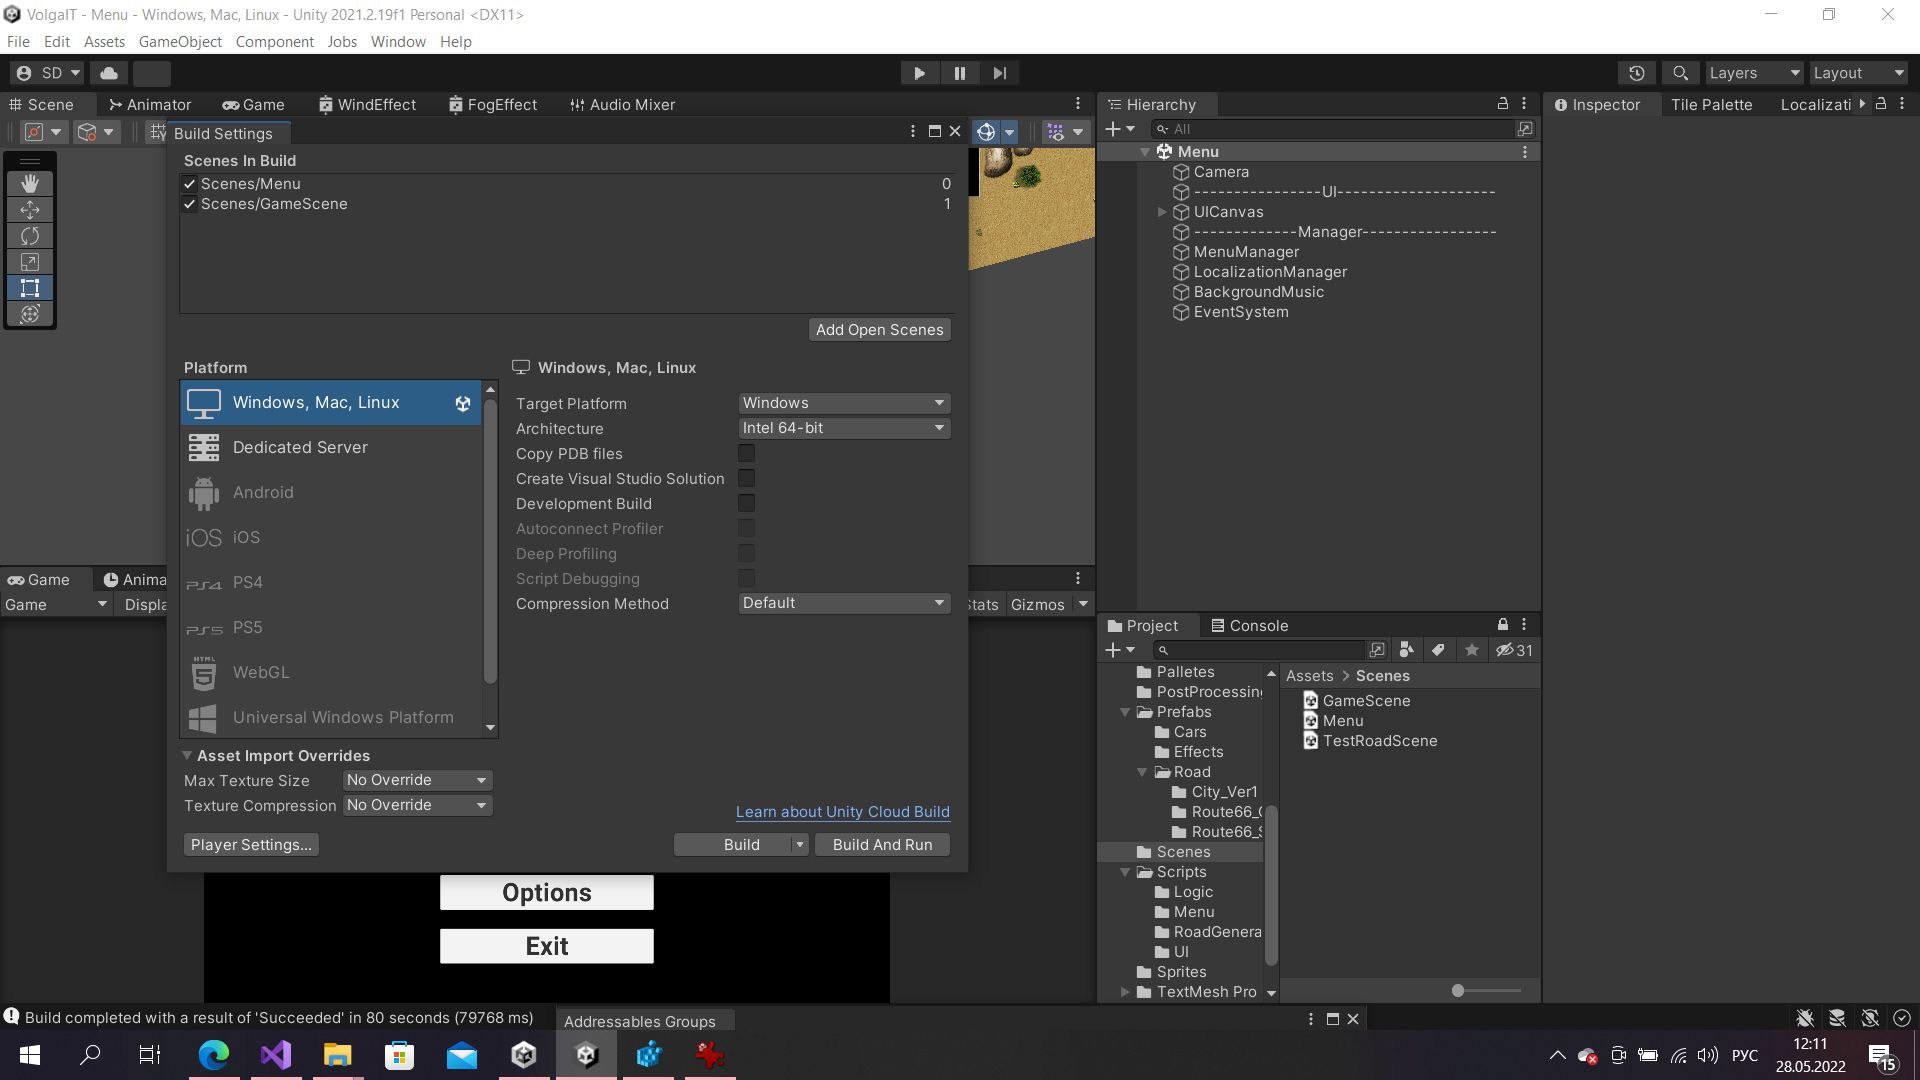The width and height of the screenshot is (1920, 1080).
Task: Enable Create Visual Studio Solution
Action: [x=746, y=478]
